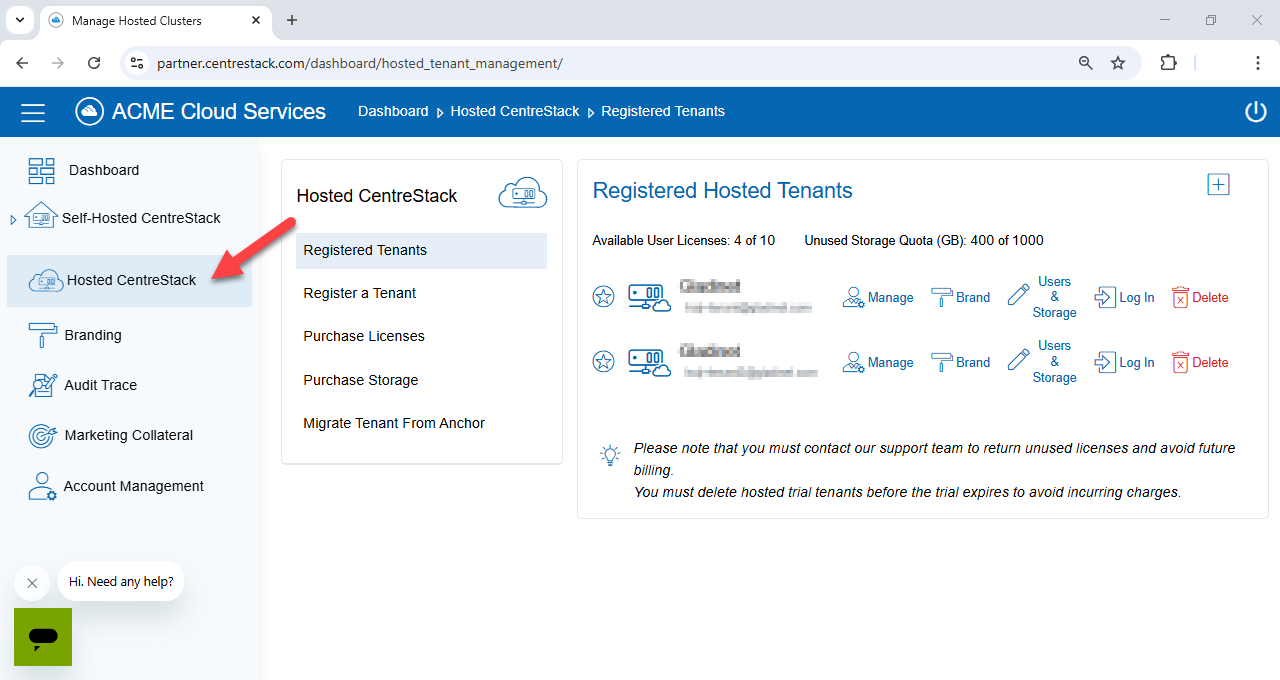
Task: Delete the second tenant
Action: pyautogui.click(x=1199, y=362)
